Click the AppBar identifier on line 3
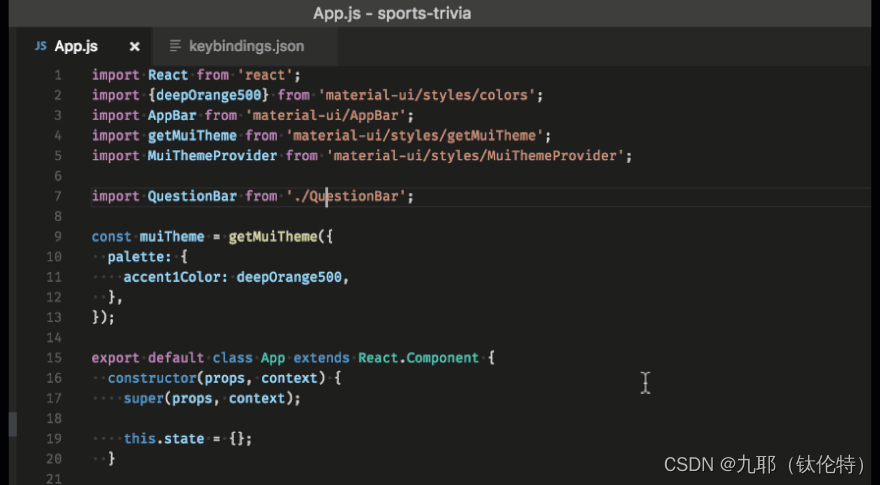 point(172,116)
